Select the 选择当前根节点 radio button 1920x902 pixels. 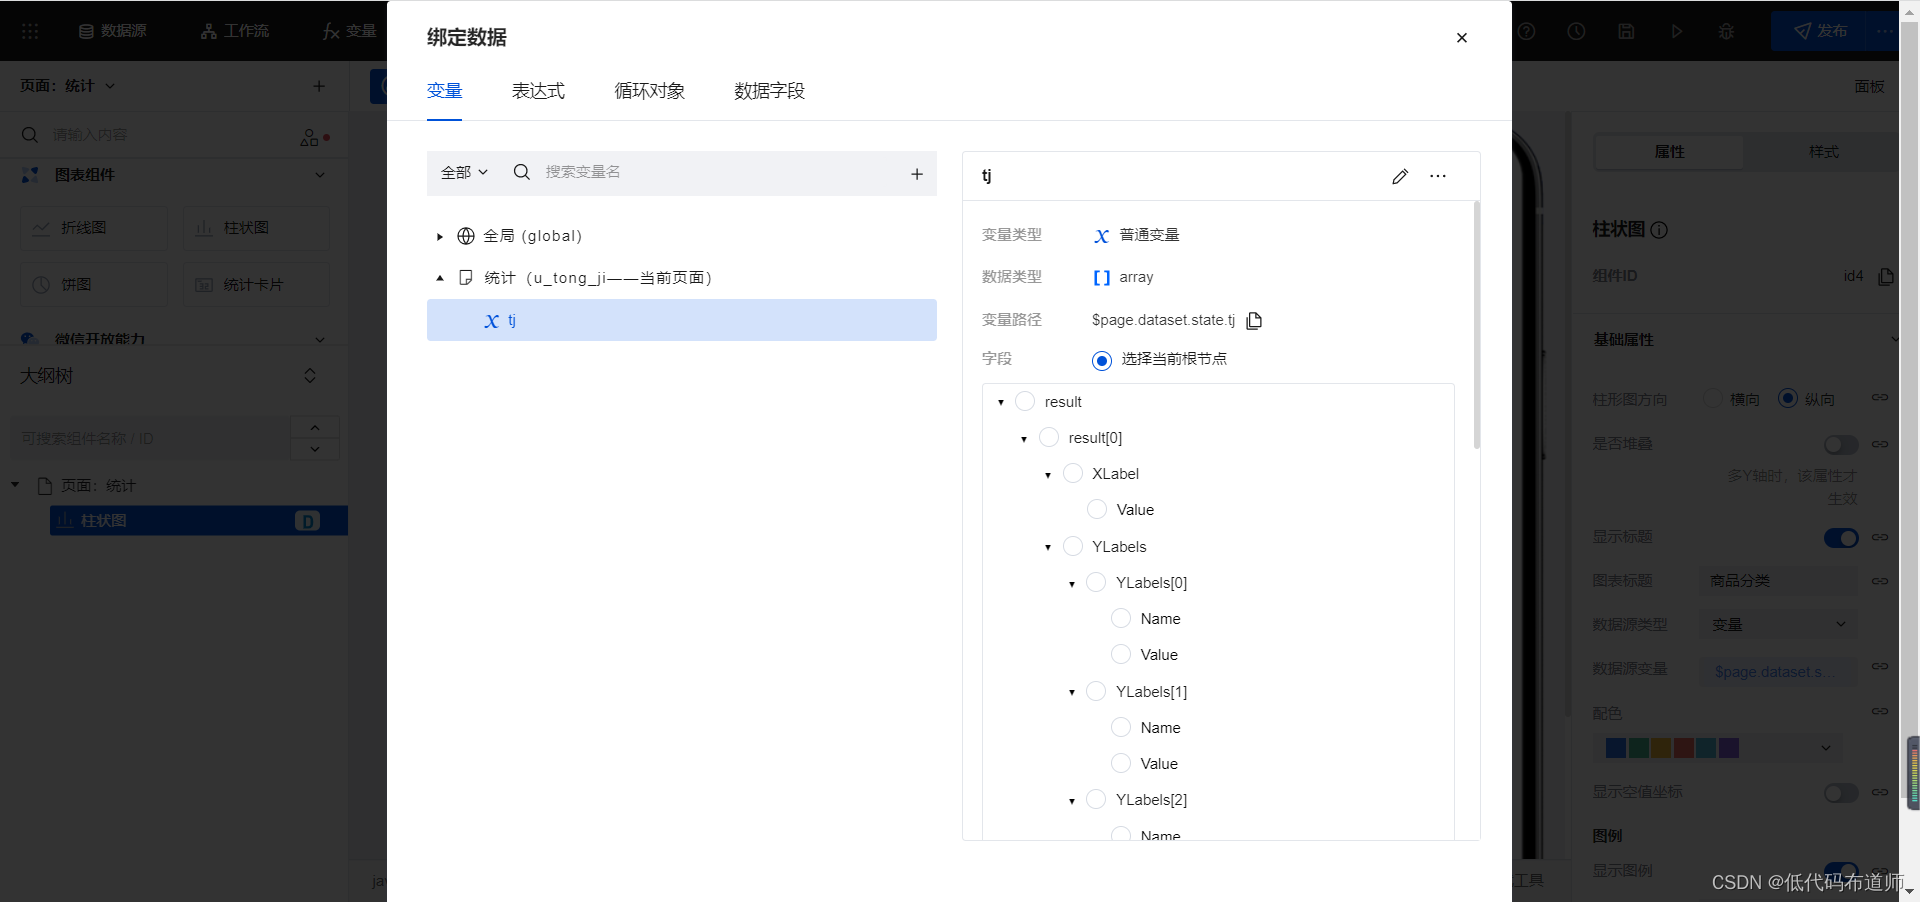click(1102, 360)
